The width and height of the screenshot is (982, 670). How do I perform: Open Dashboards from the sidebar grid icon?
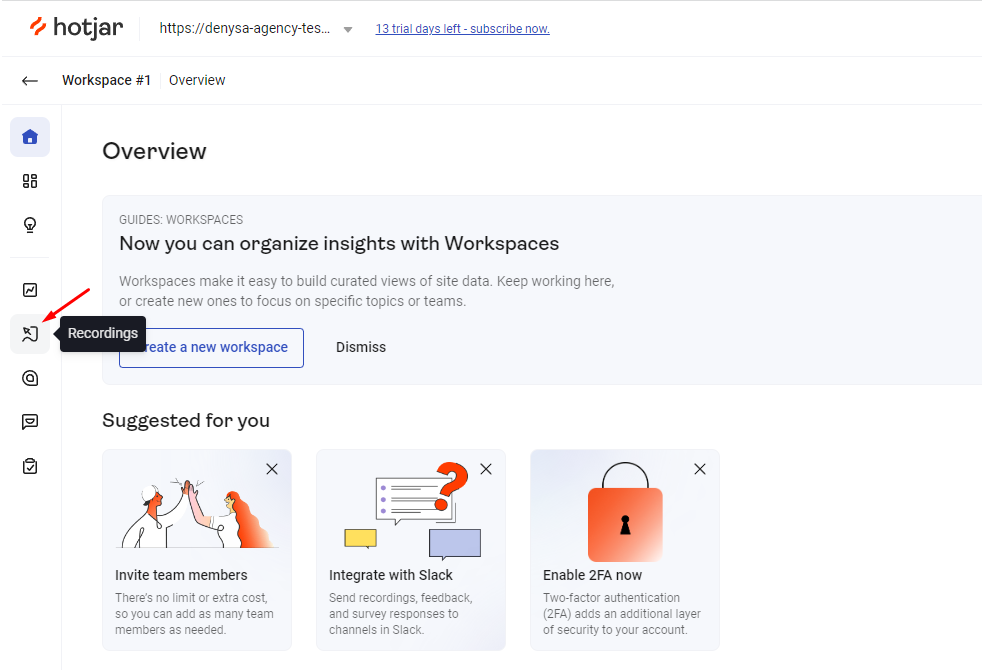[30, 181]
